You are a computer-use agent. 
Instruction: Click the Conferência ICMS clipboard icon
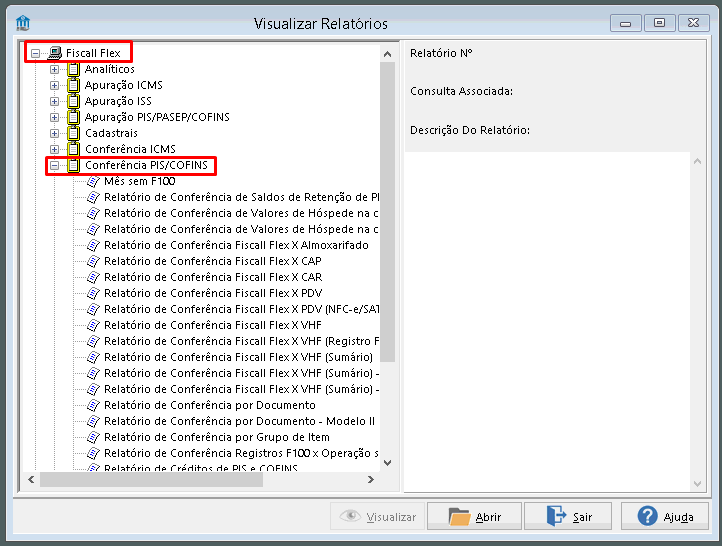point(73,149)
